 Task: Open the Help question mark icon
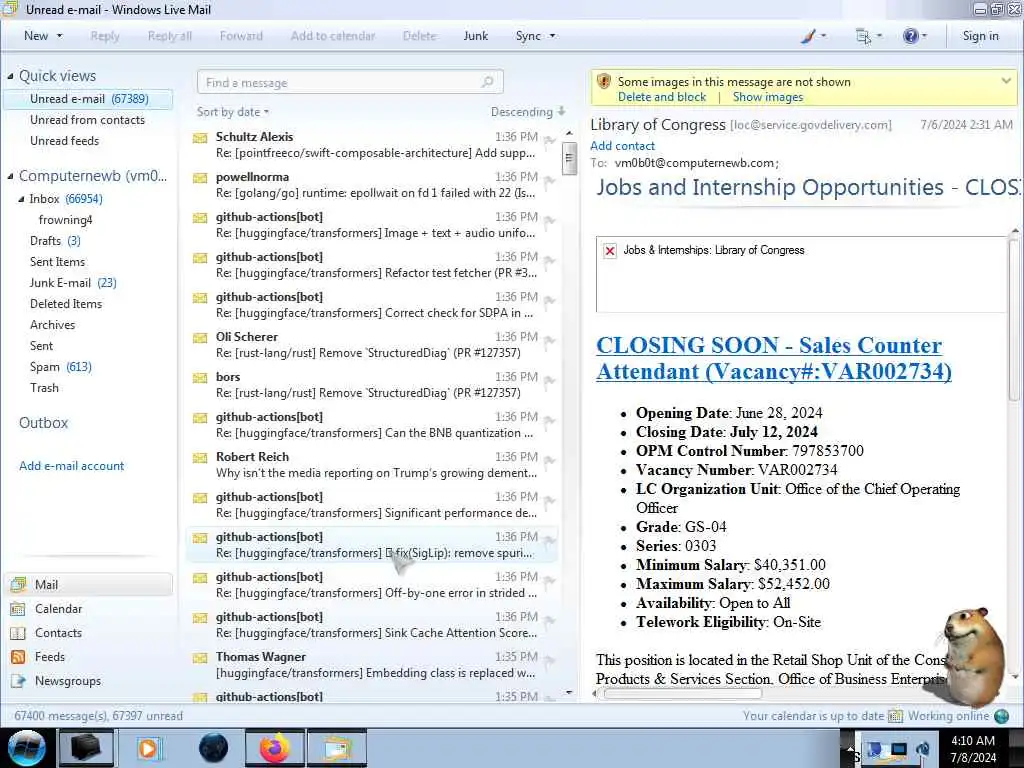[x=910, y=36]
